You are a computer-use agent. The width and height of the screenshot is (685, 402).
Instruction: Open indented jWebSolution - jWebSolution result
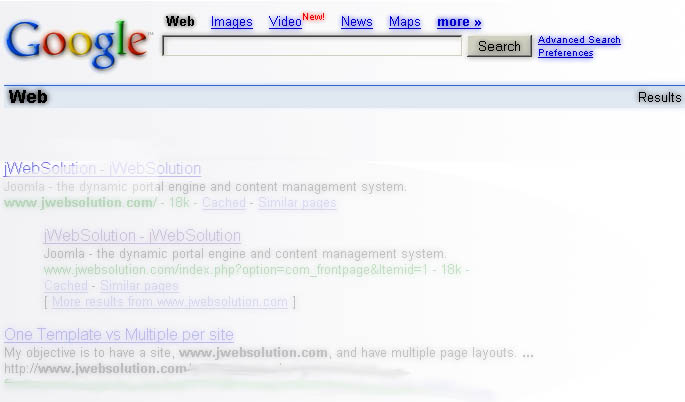click(x=142, y=236)
